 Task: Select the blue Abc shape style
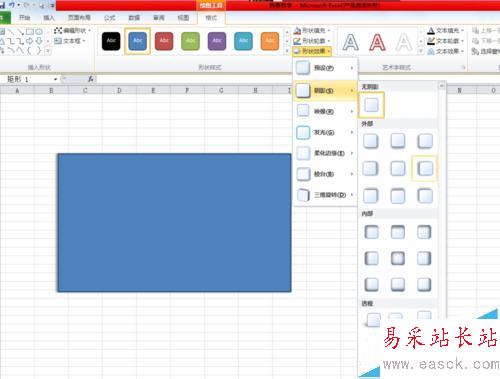[137, 41]
